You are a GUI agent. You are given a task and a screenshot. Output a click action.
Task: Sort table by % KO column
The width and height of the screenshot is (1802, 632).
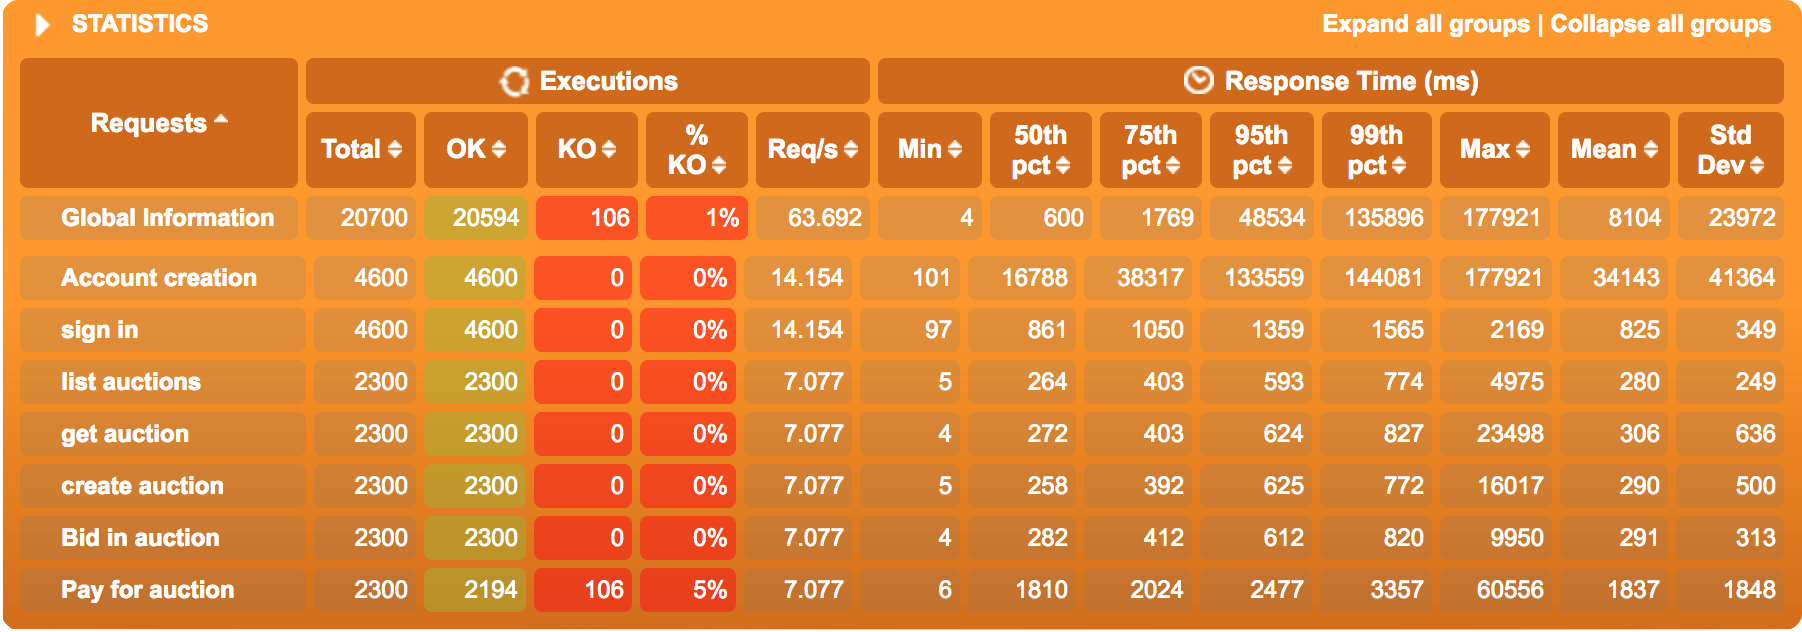click(x=697, y=149)
